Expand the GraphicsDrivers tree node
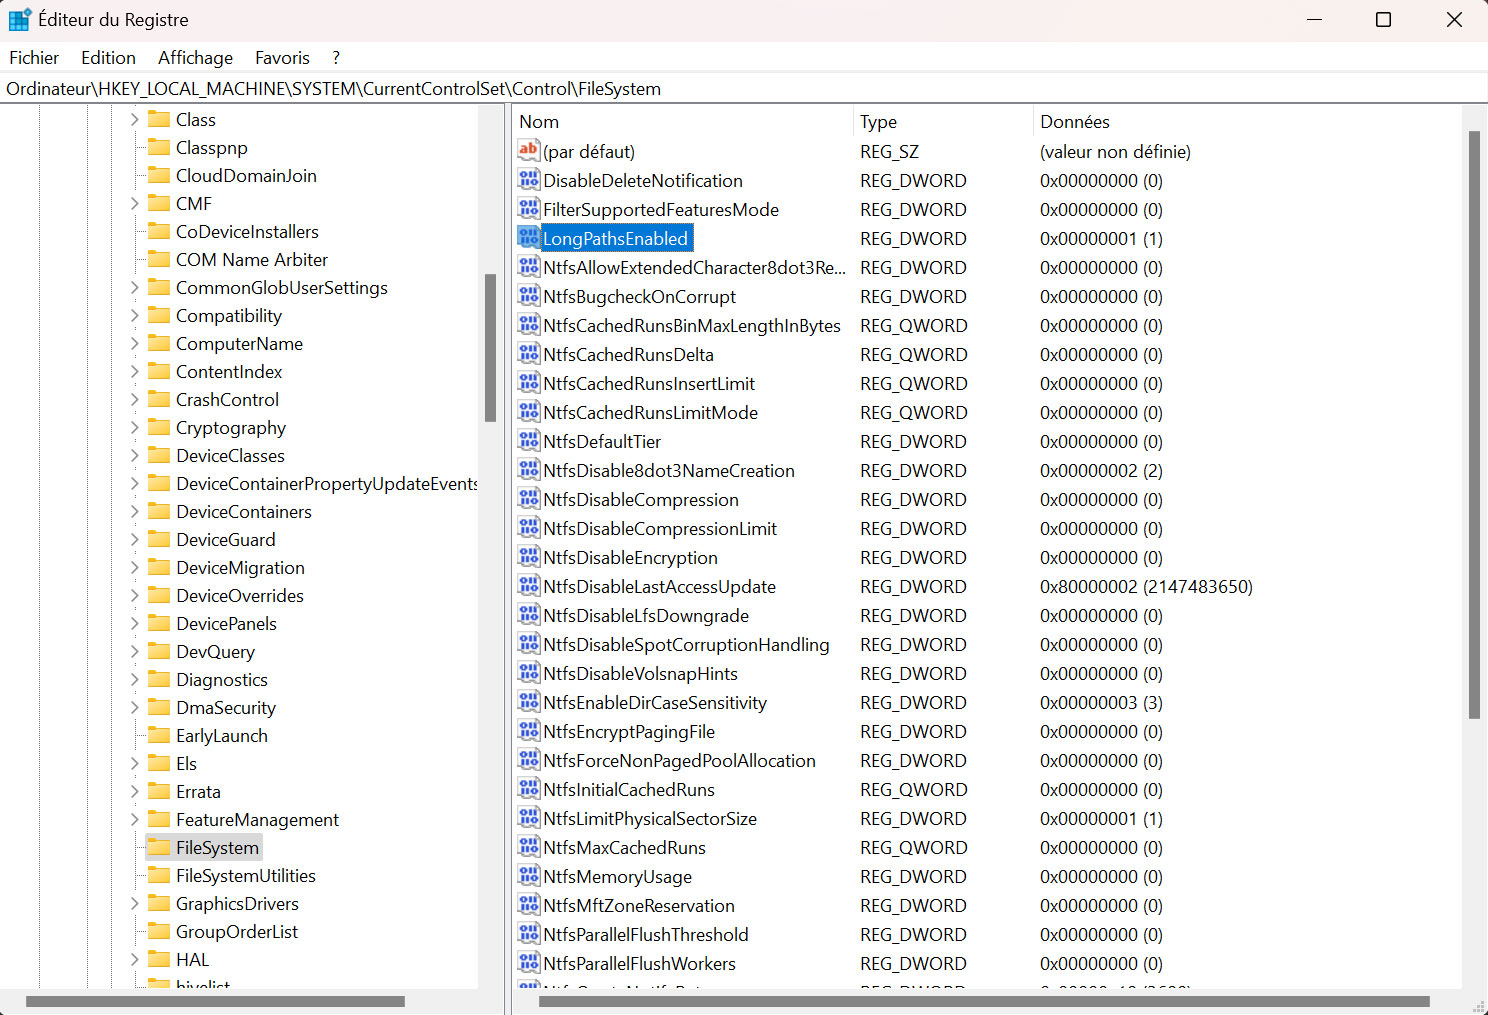Screen dimensions: 1488x1015 (135, 903)
